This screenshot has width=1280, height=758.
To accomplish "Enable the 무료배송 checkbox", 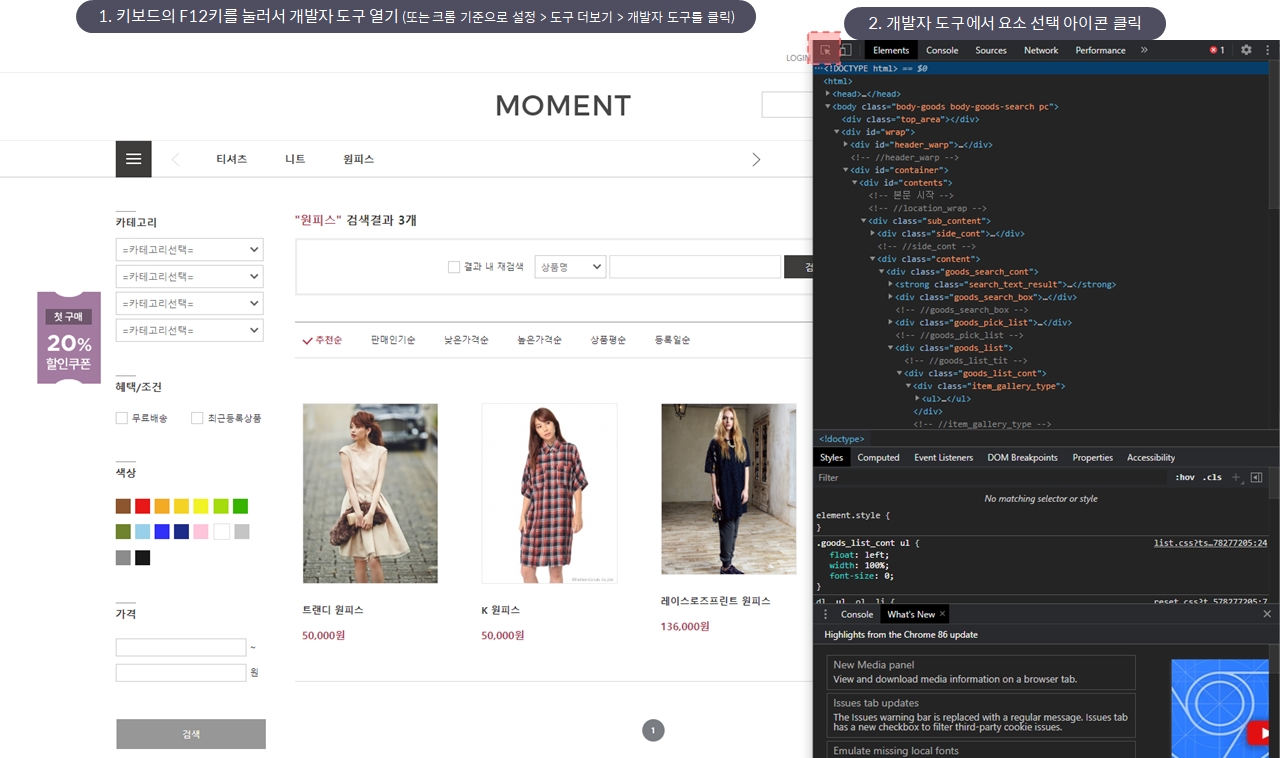I will 122,418.
